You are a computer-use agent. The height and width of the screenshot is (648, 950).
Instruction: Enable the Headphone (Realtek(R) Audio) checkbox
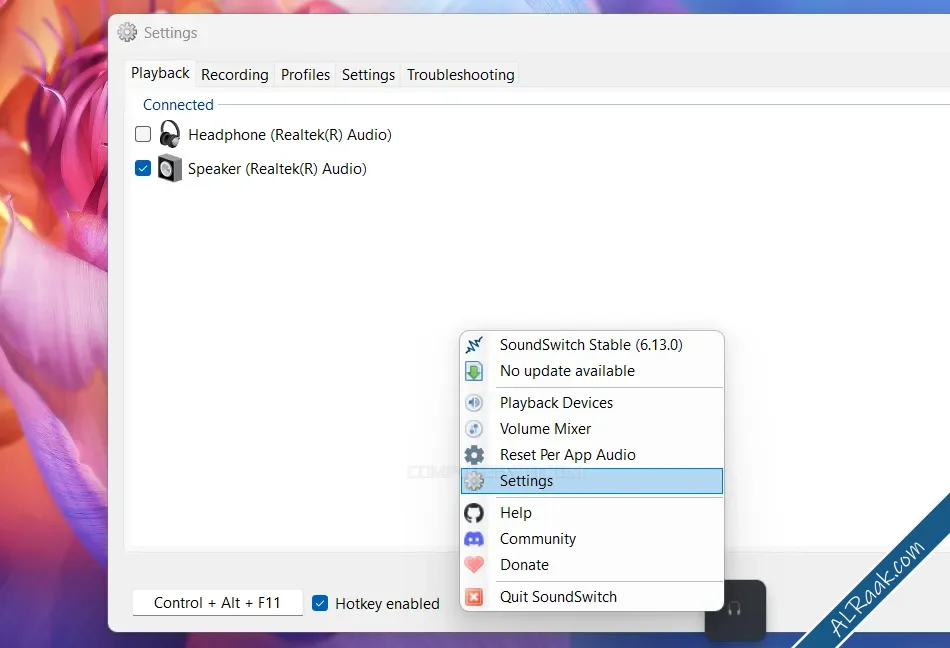pyautogui.click(x=143, y=134)
